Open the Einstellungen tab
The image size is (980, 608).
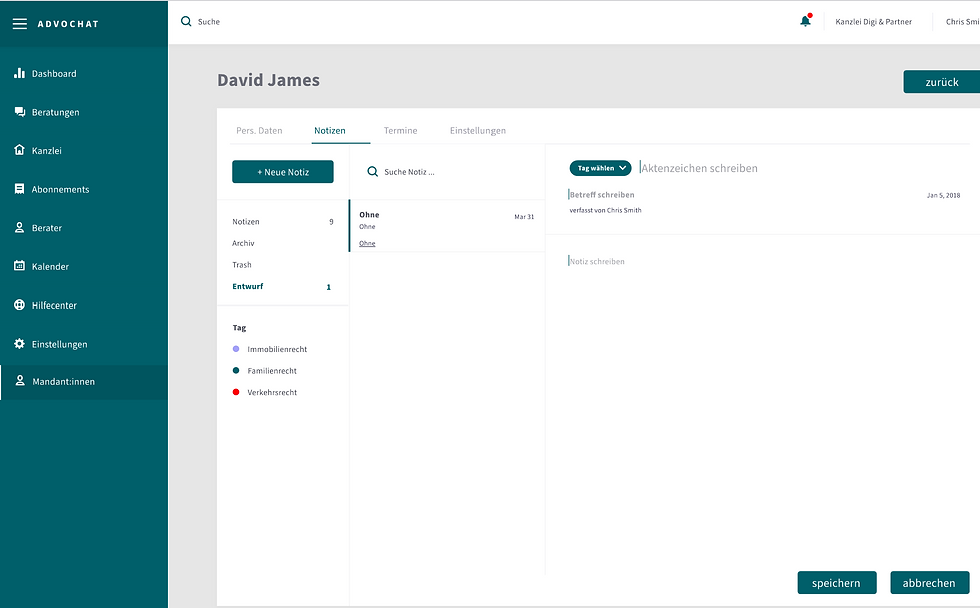click(478, 131)
